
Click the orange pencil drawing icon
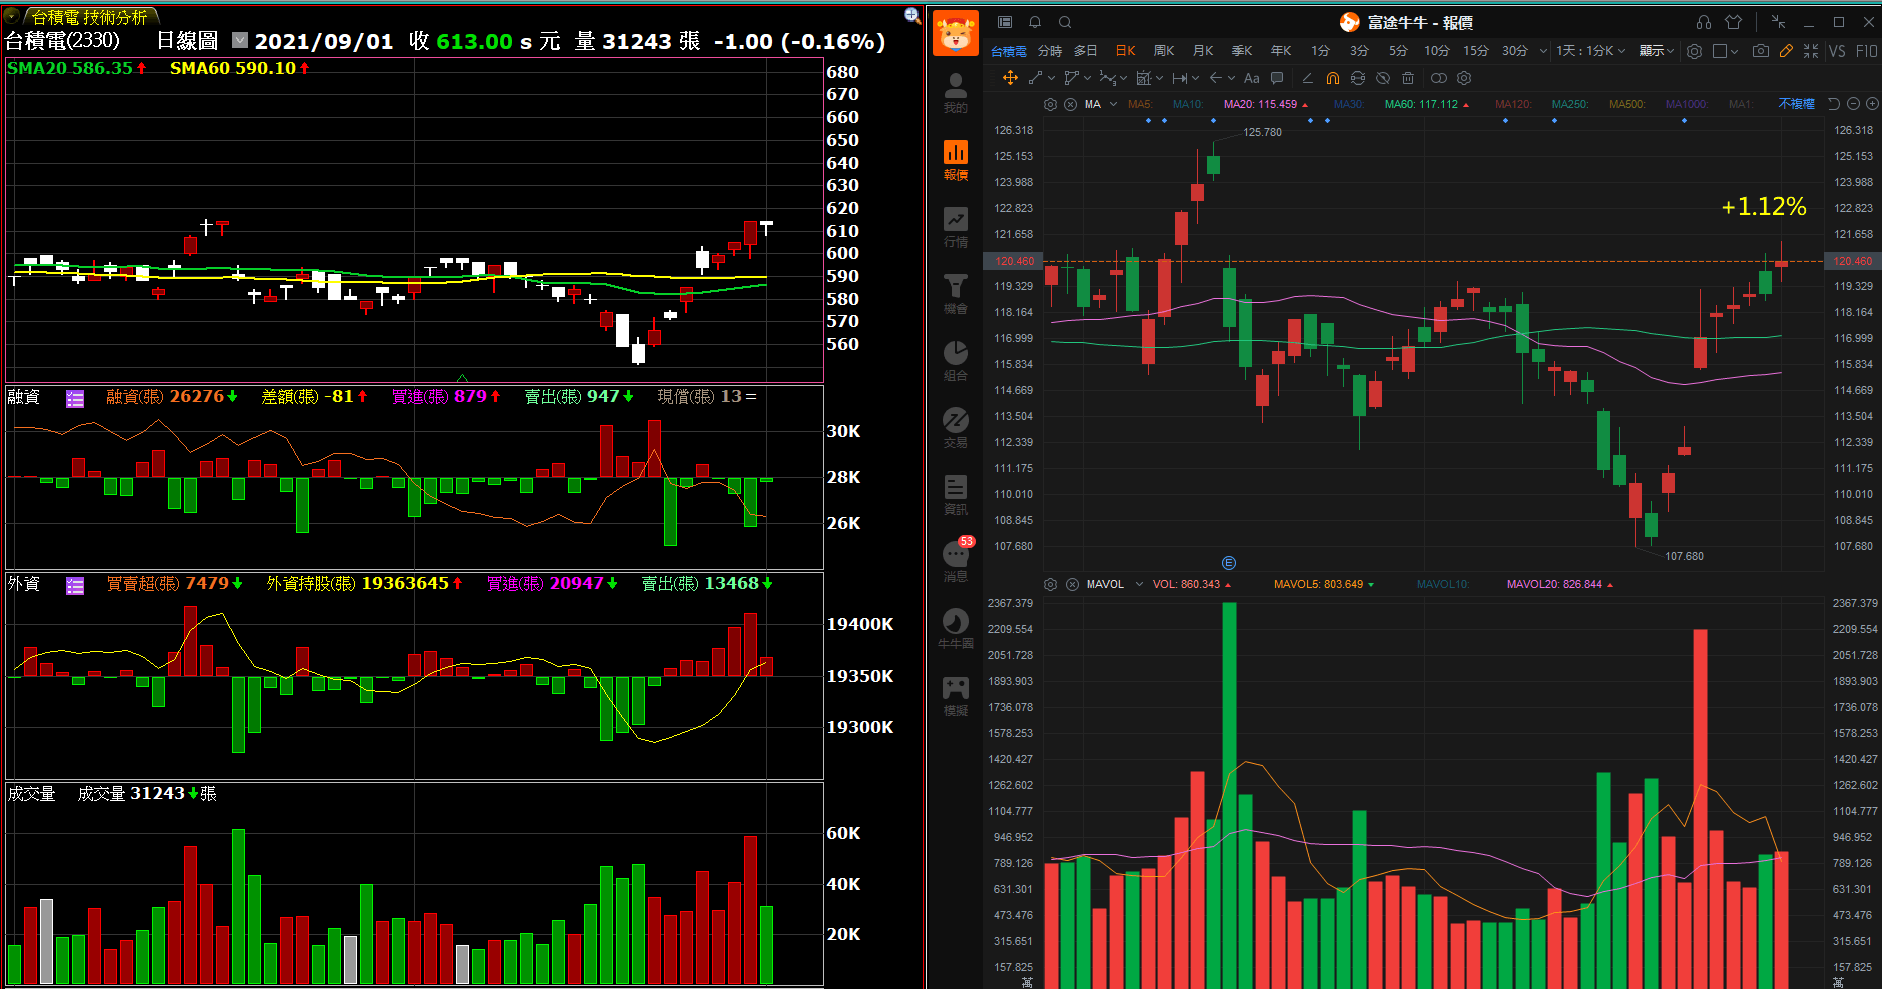click(x=1786, y=51)
